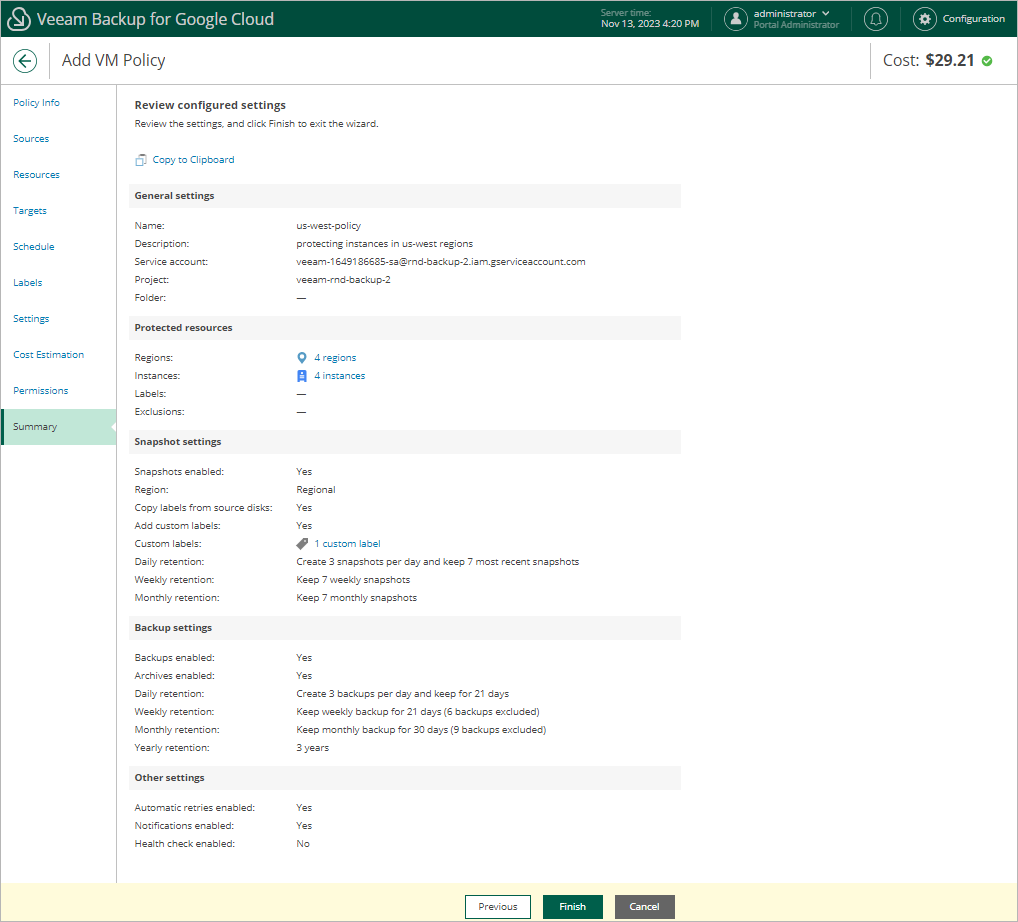Screen dimensions: 1018x922
Task: Click the Copy to Clipboard link
Action: 193,160
